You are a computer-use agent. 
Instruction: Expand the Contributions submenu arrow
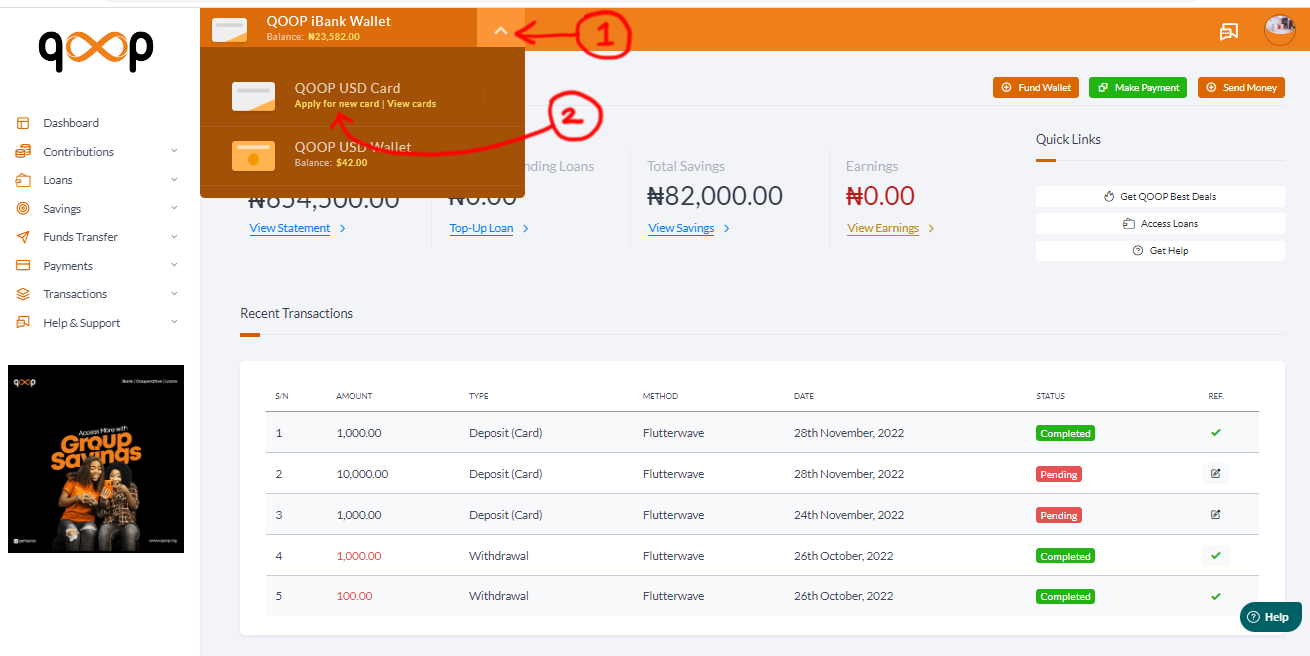(174, 152)
